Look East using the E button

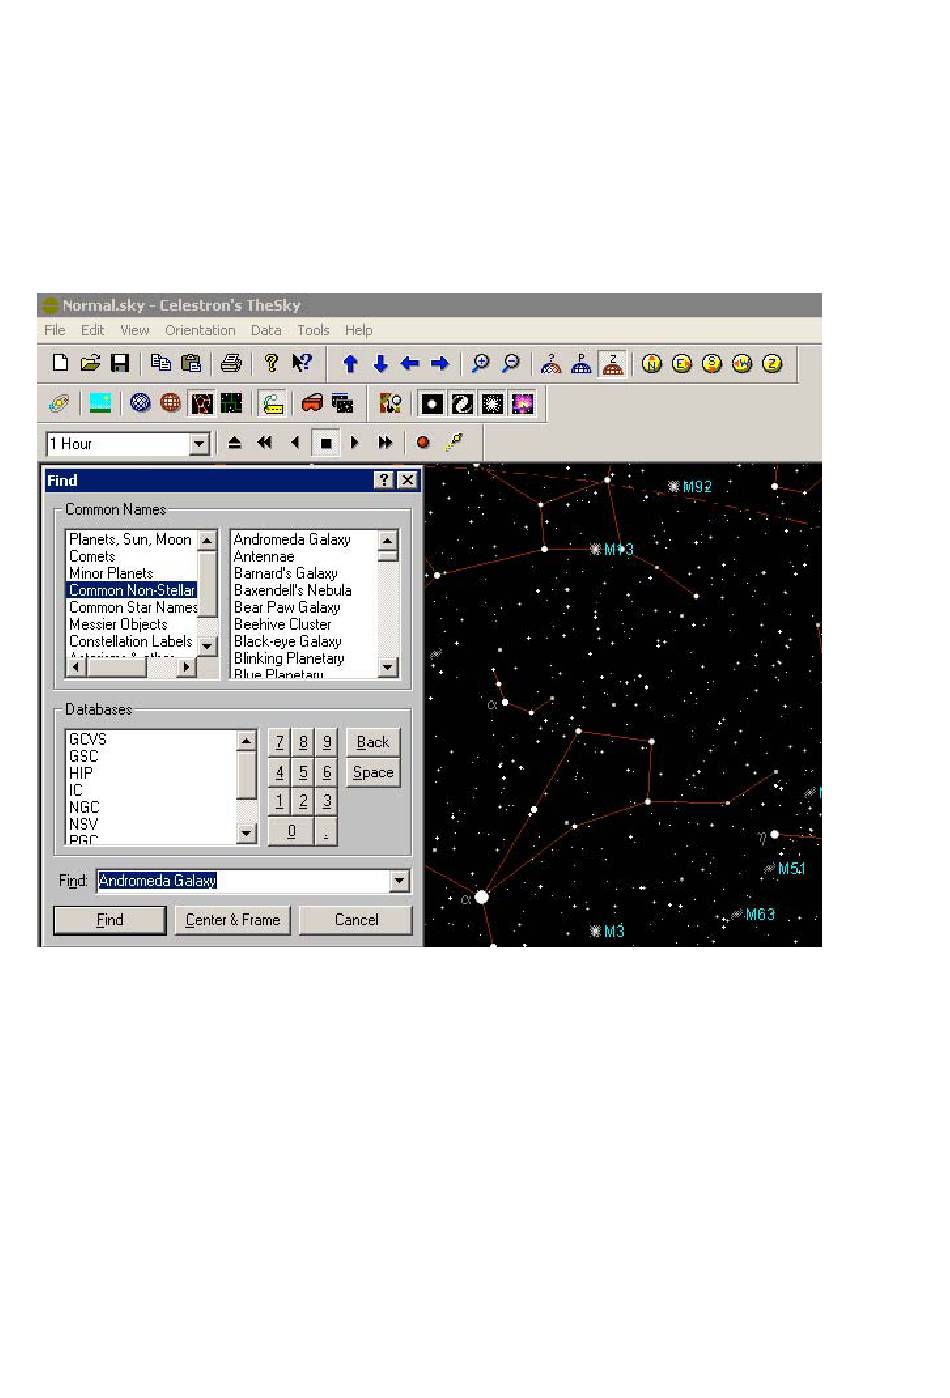[682, 363]
